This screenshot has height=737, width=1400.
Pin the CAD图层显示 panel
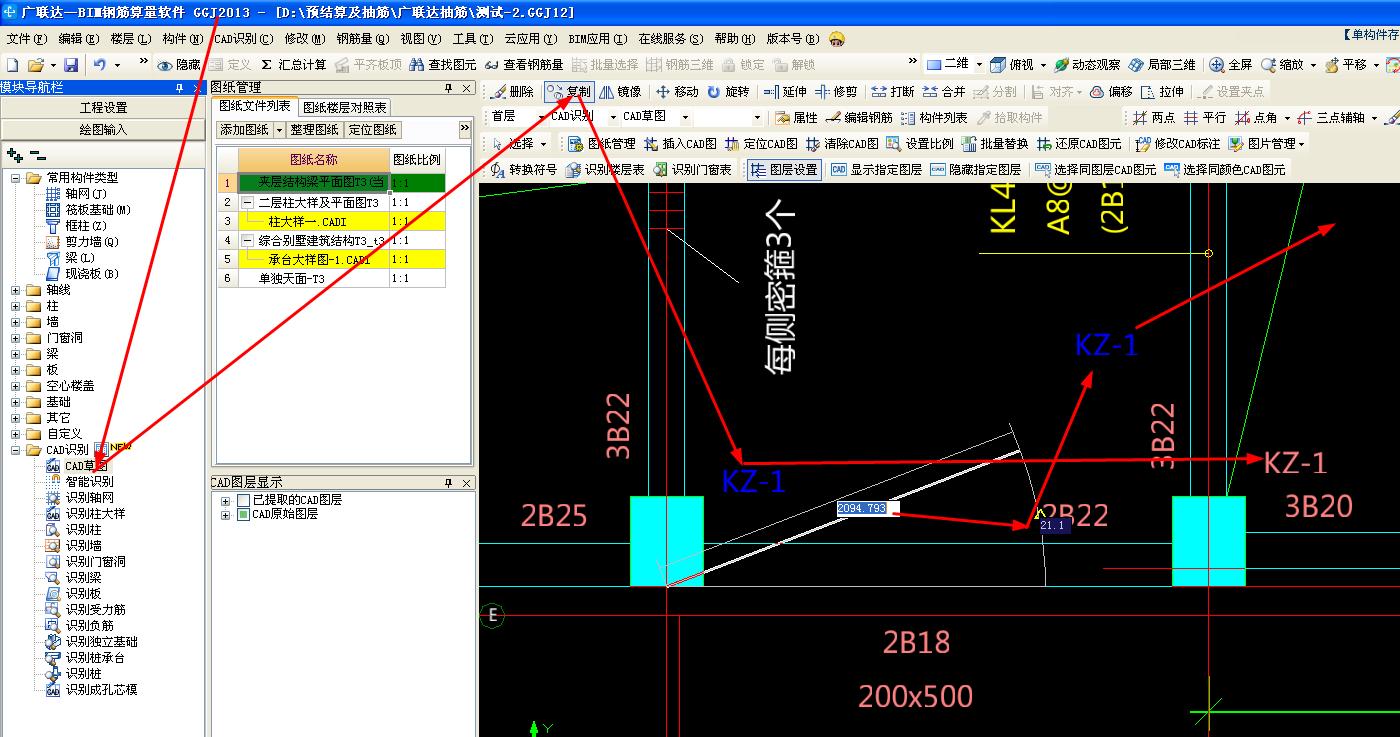tap(448, 483)
